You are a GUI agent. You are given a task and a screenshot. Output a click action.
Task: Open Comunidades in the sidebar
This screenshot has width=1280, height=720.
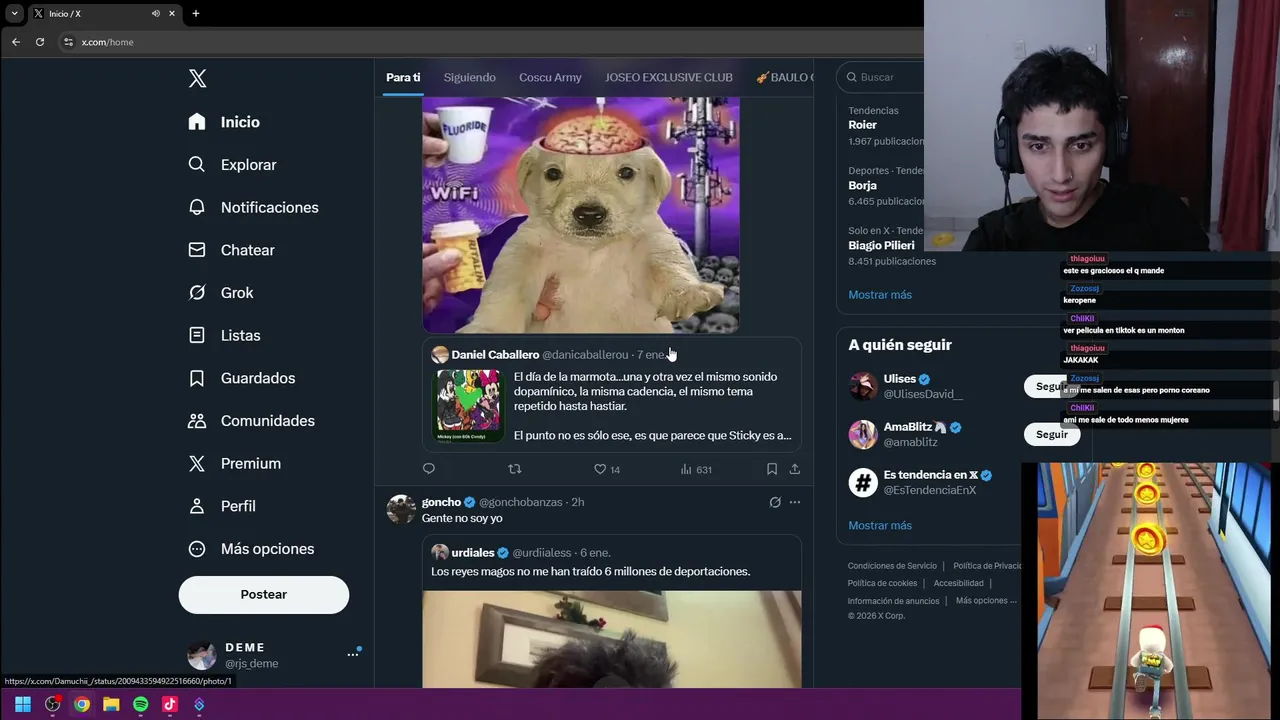coord(252,421)
